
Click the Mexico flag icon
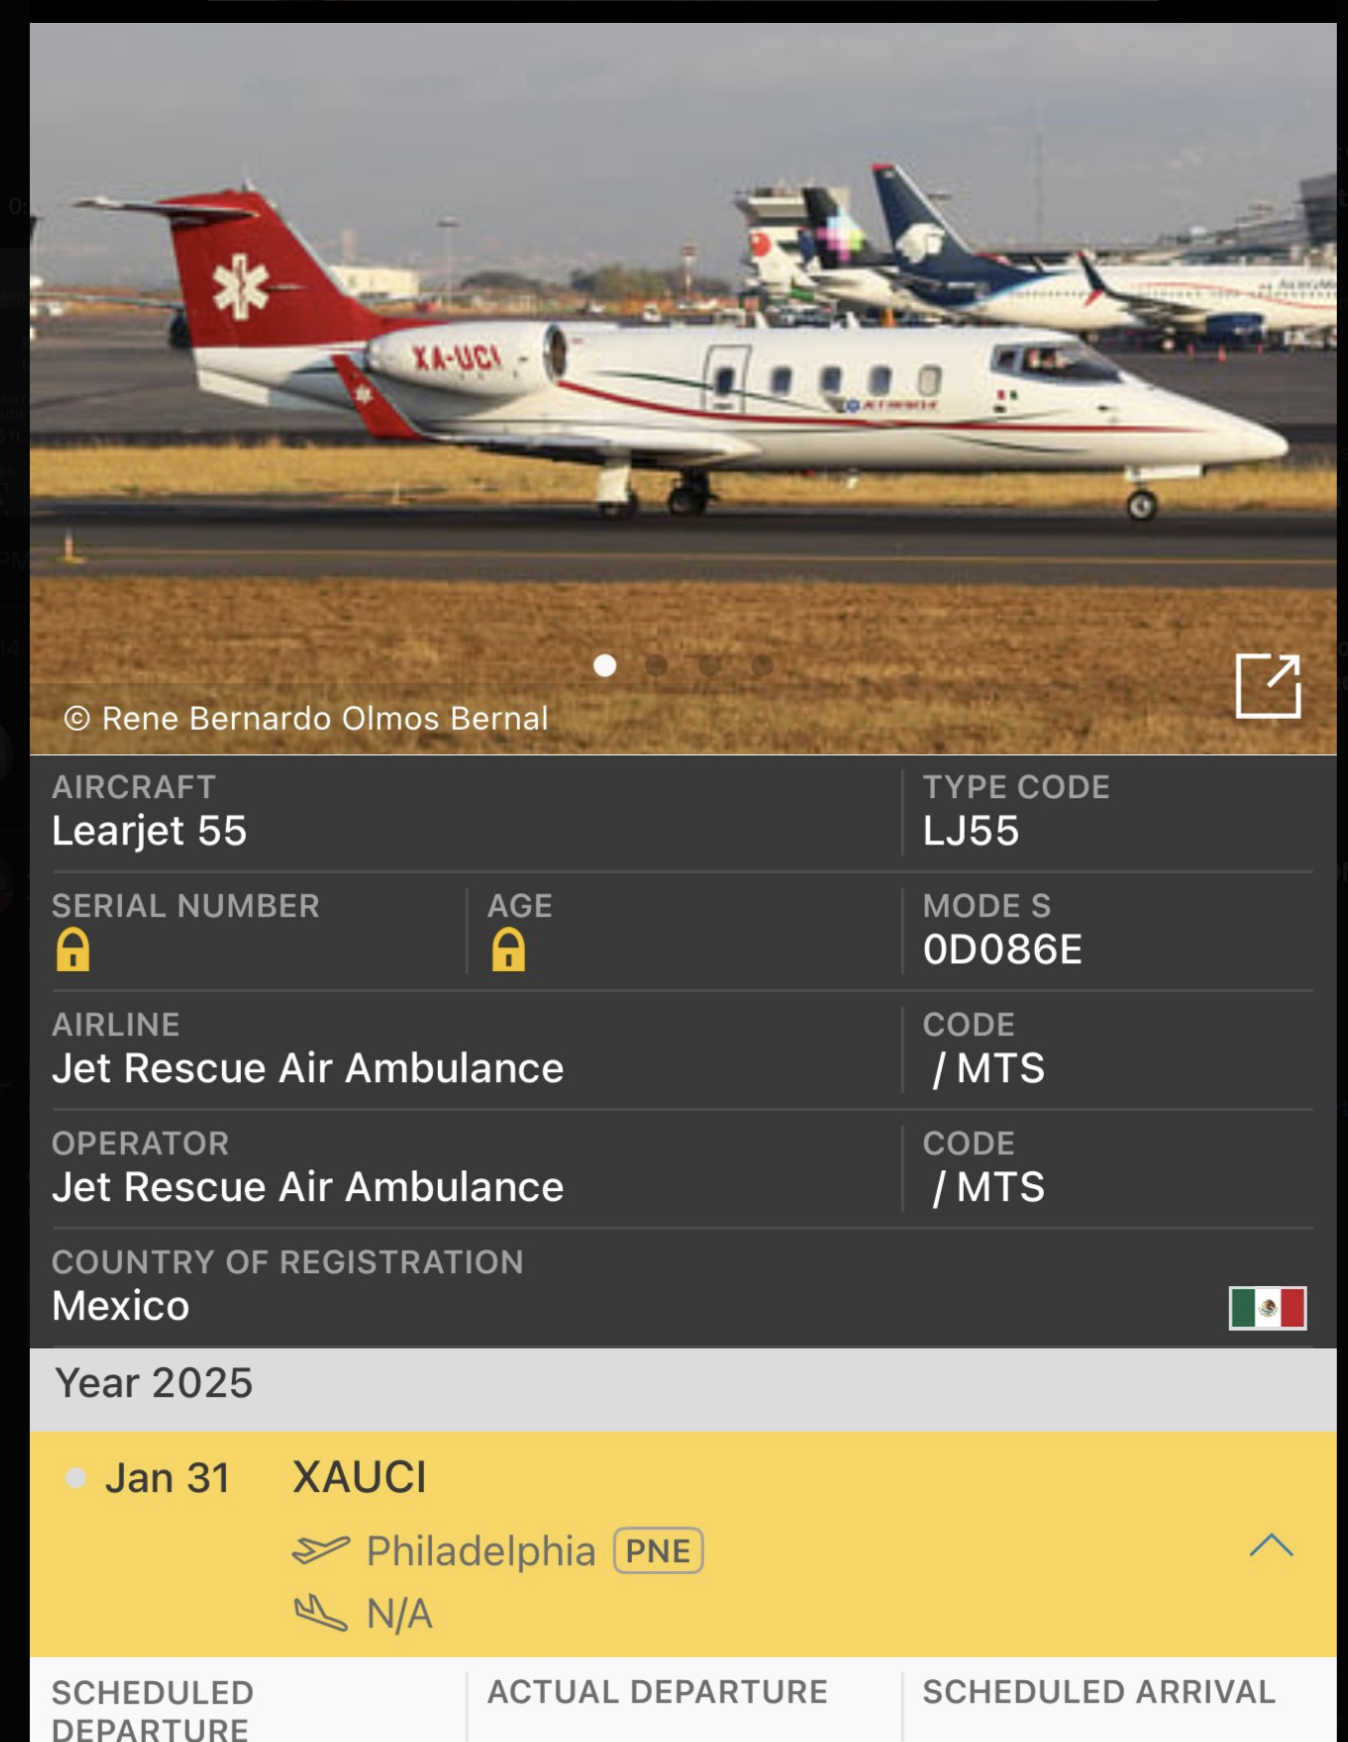(1267, 1307)
